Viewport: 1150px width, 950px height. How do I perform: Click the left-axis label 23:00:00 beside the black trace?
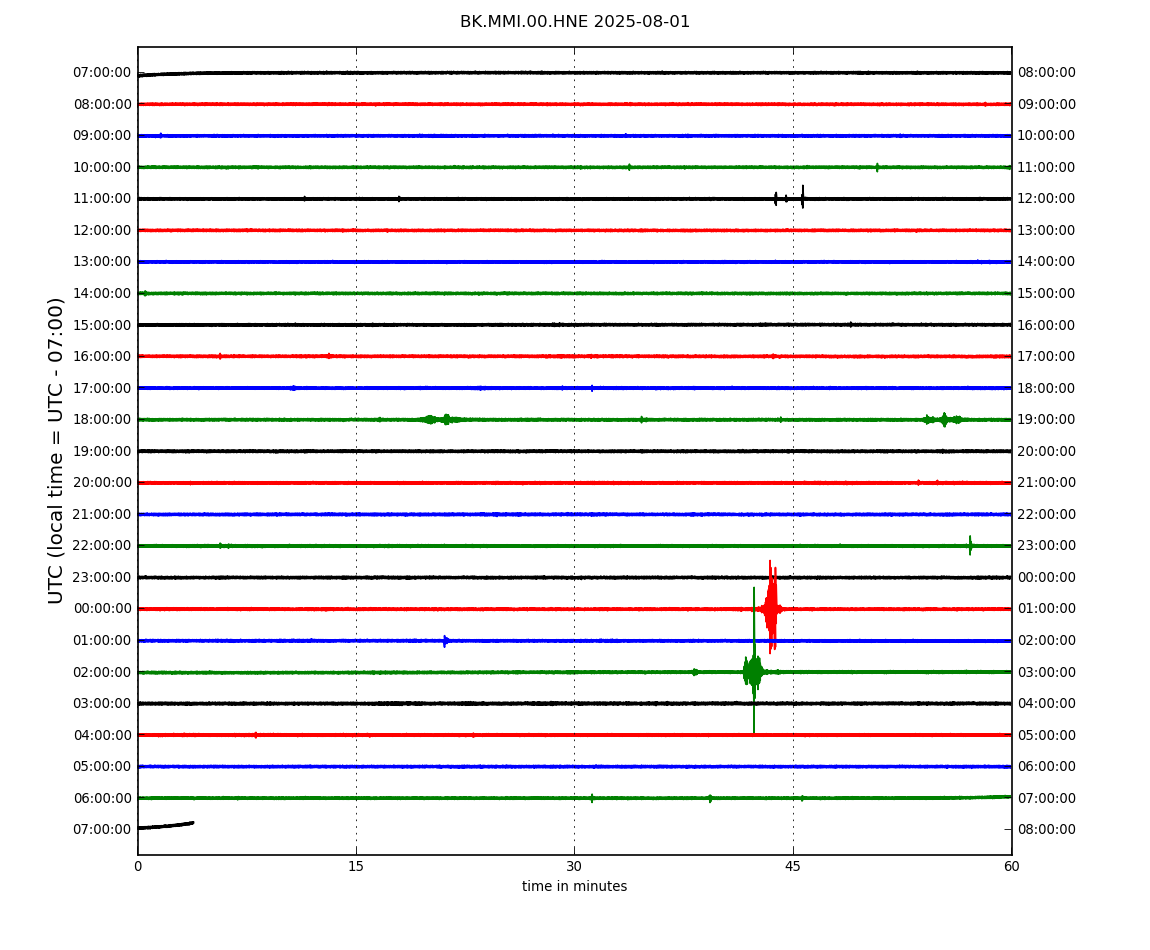(x=103, y=577)
